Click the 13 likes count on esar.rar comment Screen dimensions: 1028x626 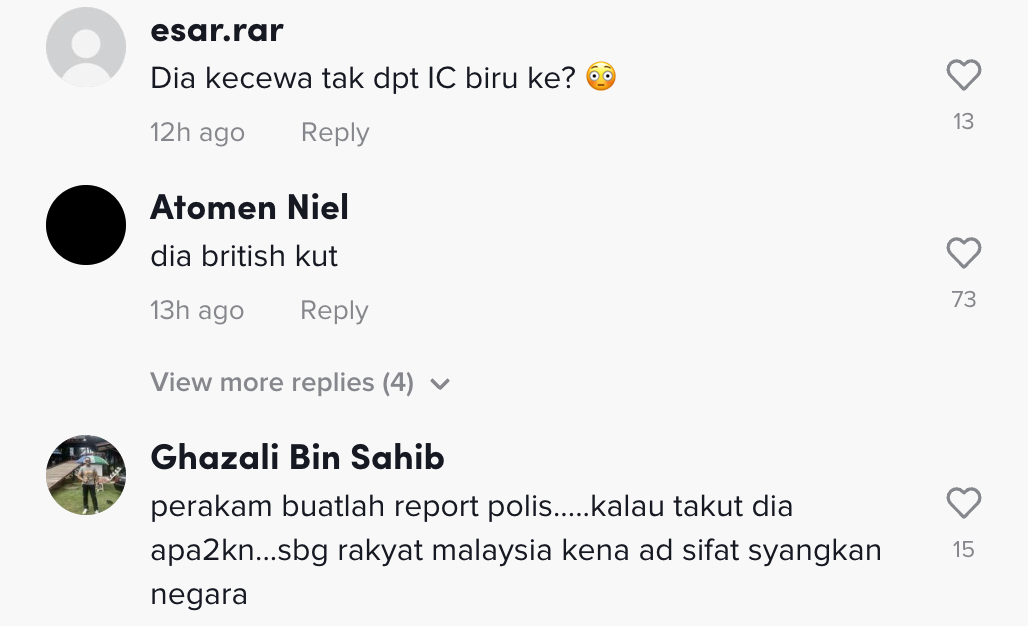(963, 122)
